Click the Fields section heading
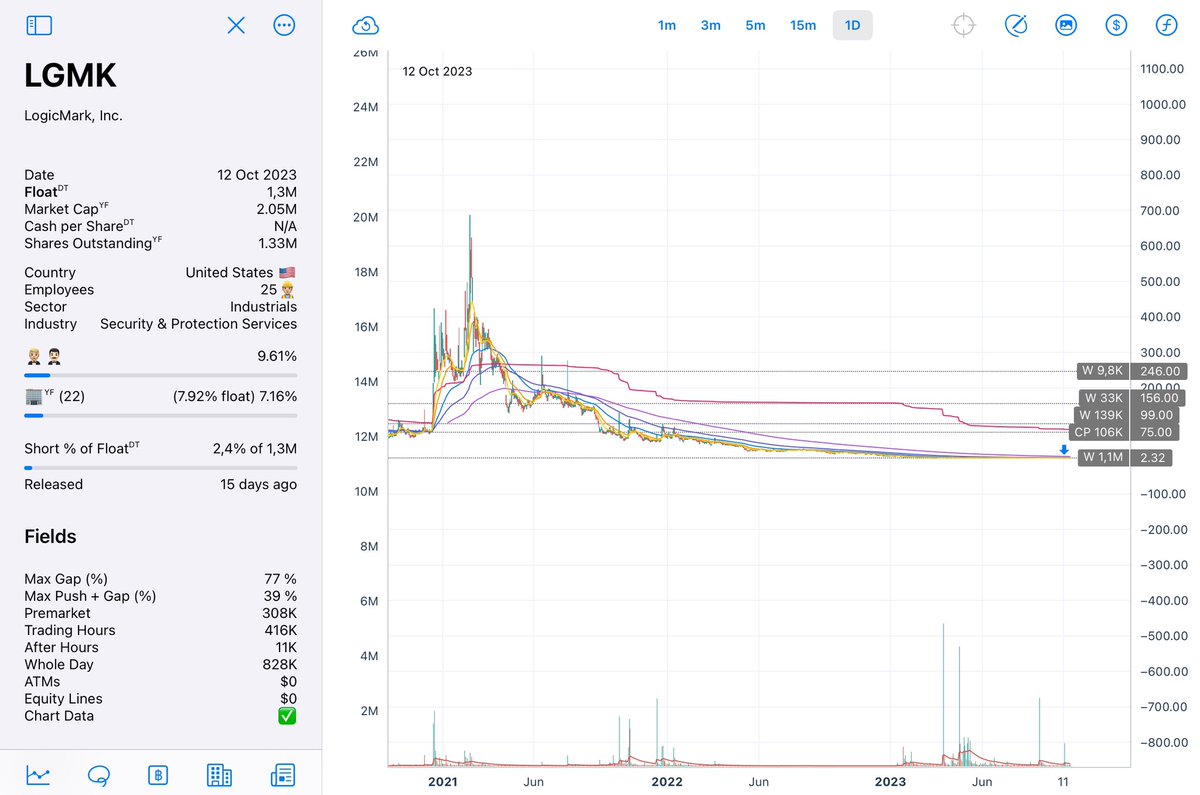Screen dimensions: 1200x795 coord(50,537)
